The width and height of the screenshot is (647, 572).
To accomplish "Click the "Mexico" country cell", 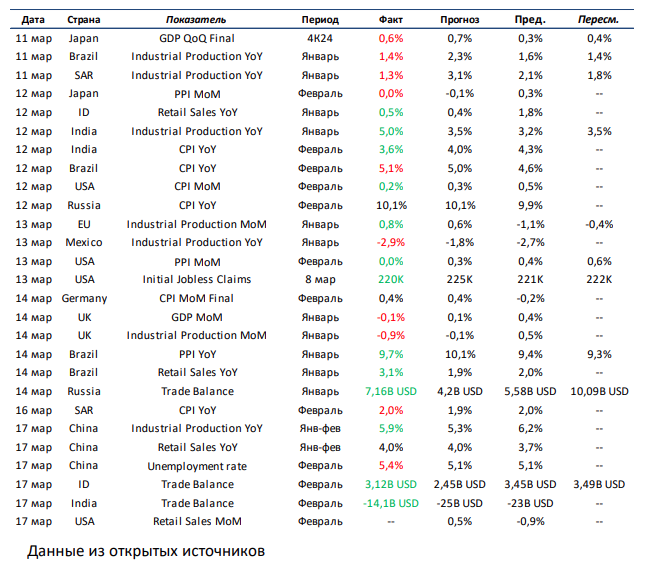I will (x=83, y=242).
